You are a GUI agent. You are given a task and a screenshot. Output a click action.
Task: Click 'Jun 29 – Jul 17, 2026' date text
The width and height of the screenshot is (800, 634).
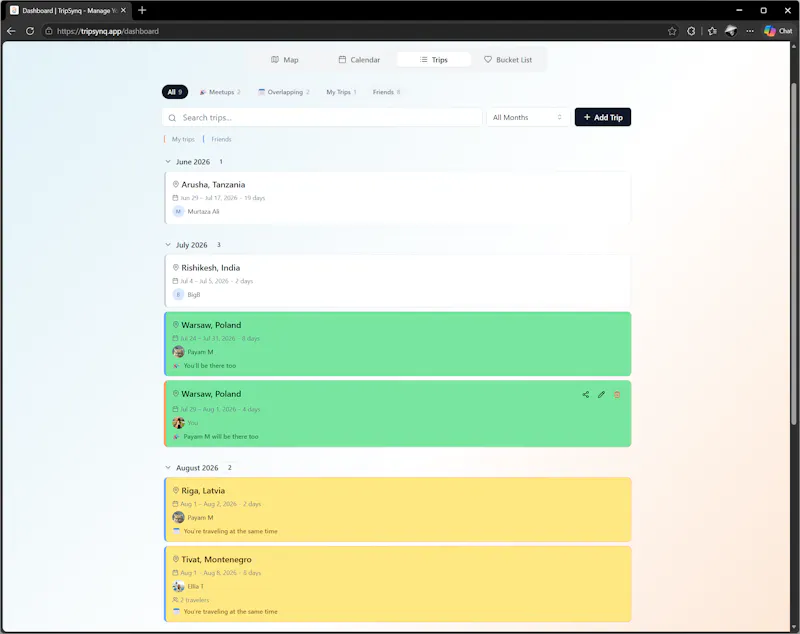tap(209, 198)
